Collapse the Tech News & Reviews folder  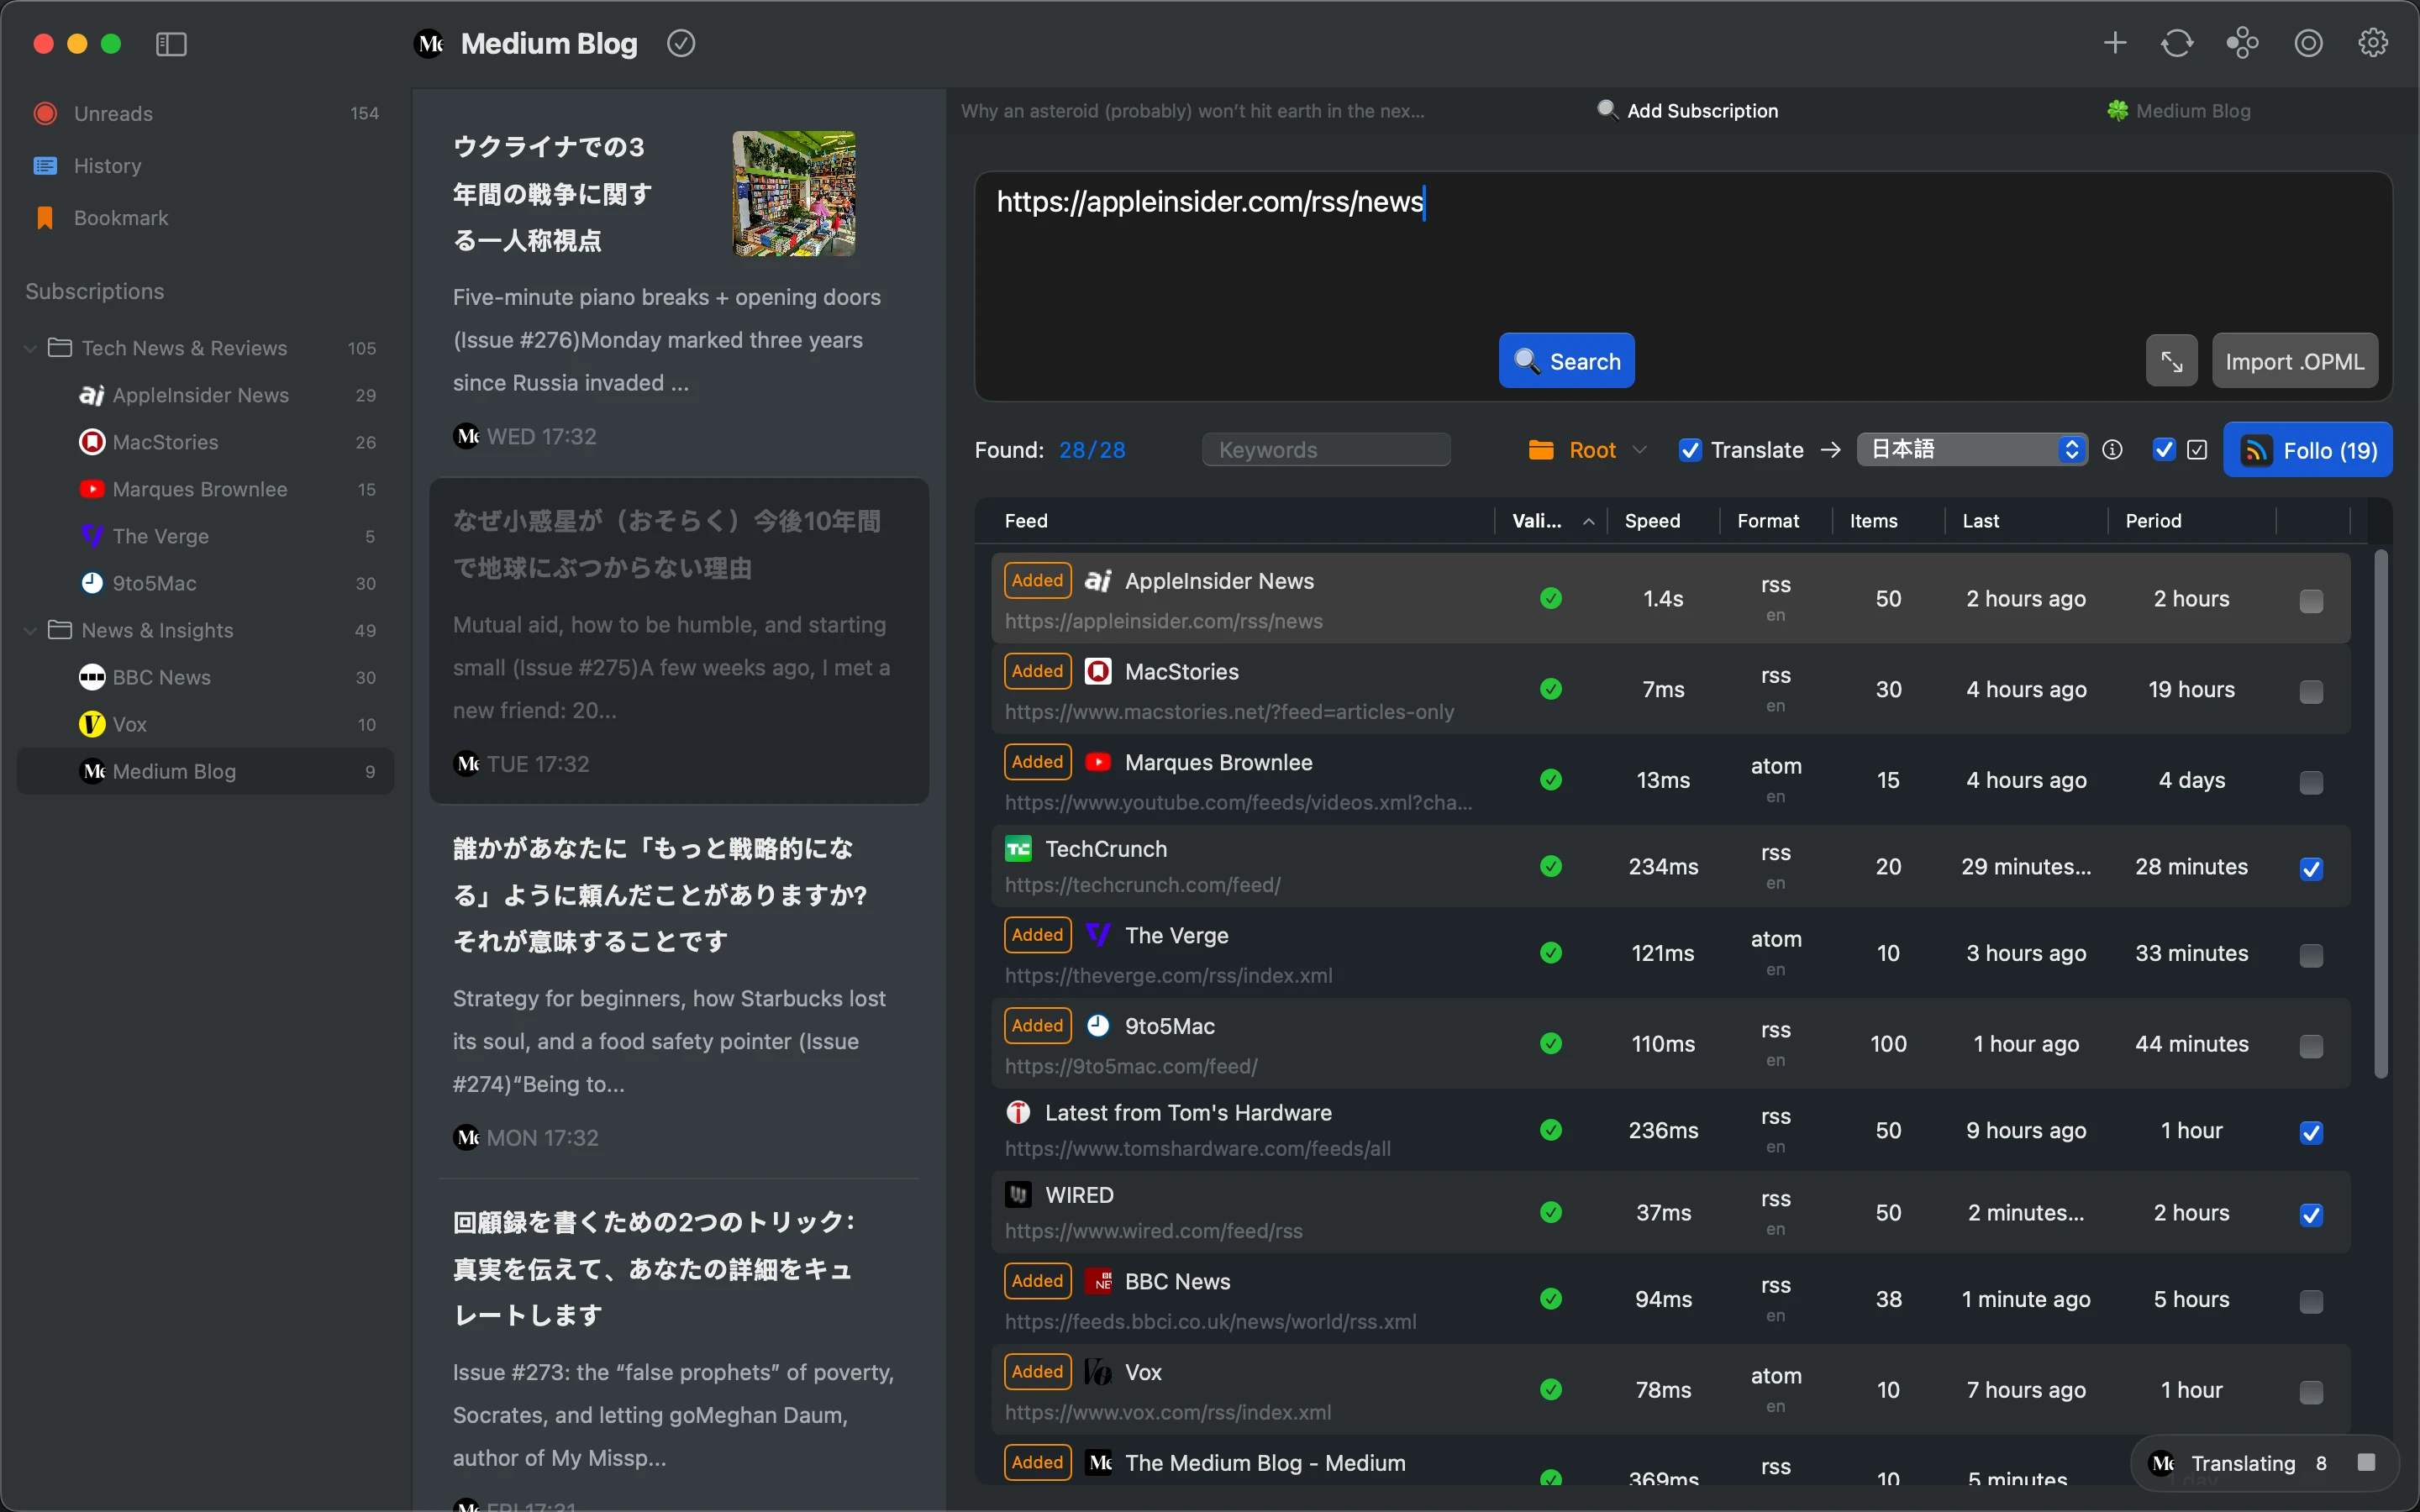click(30, 348)
